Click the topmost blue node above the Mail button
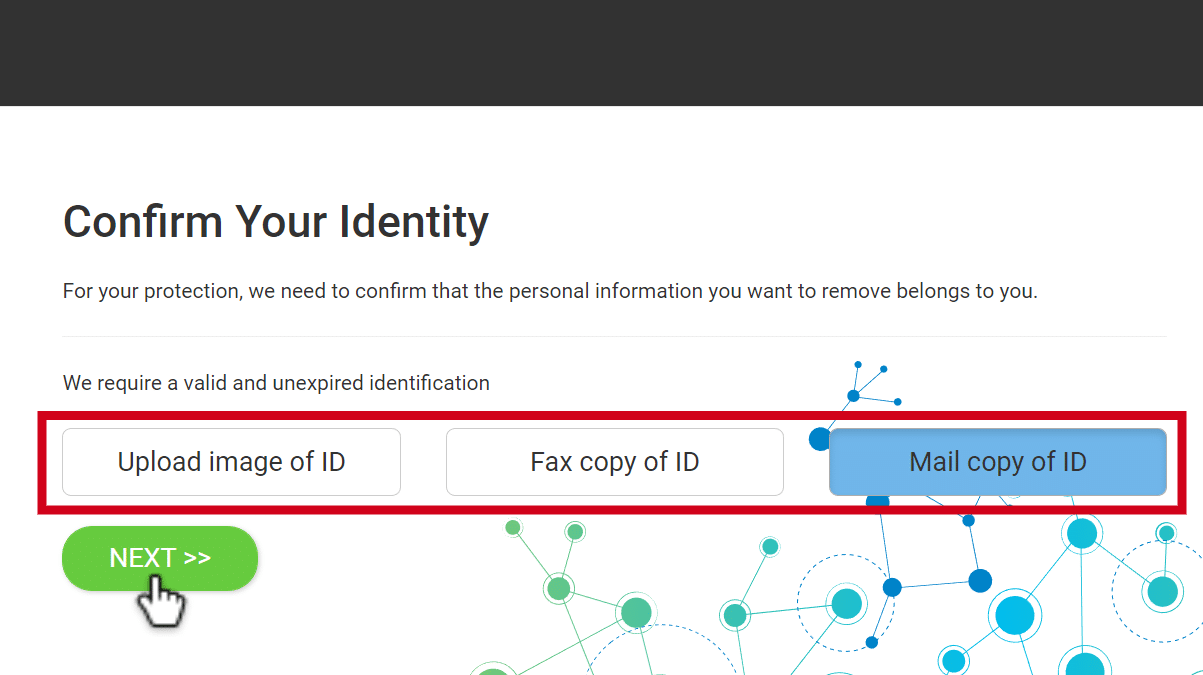Screen dimensions: 1203x675 [857, 365]
